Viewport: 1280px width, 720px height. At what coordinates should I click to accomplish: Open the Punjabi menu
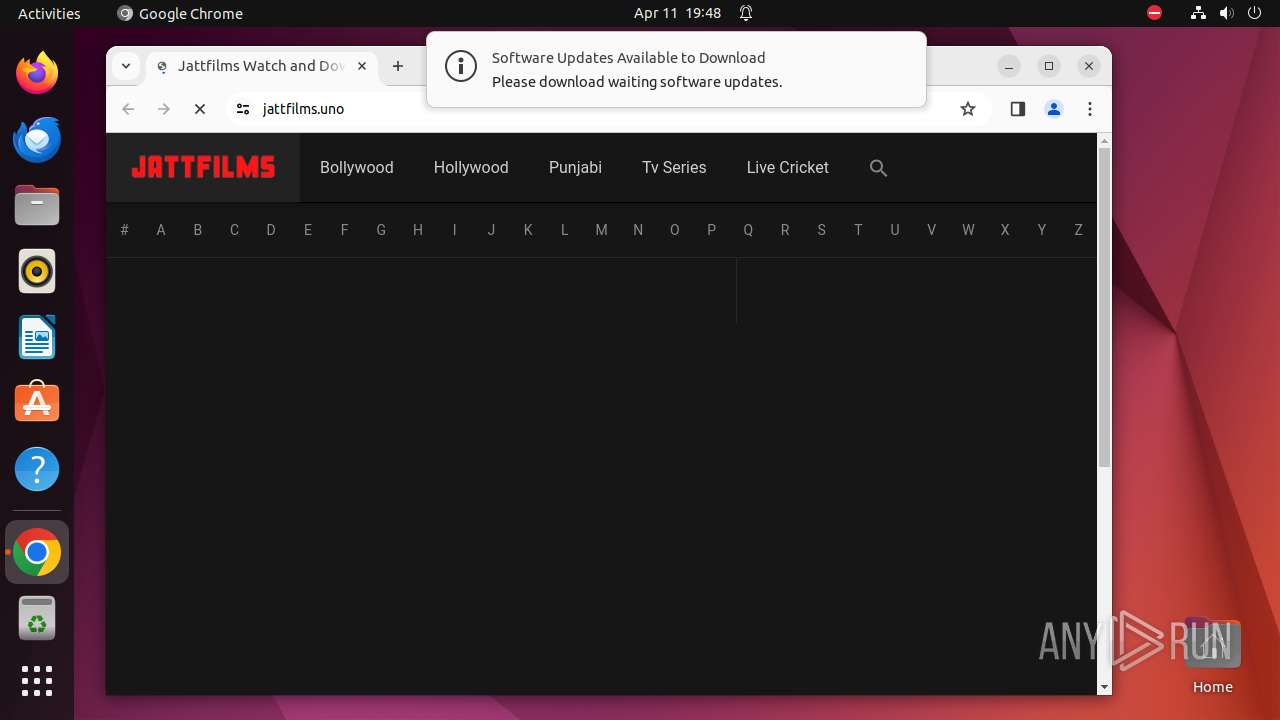pos(575,168)
